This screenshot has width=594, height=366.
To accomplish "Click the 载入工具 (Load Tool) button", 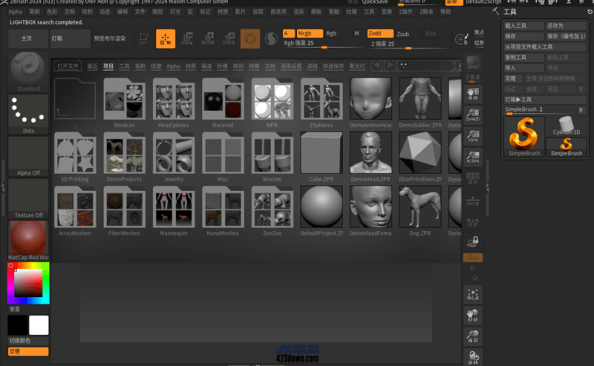I will (x=524, y=26).
